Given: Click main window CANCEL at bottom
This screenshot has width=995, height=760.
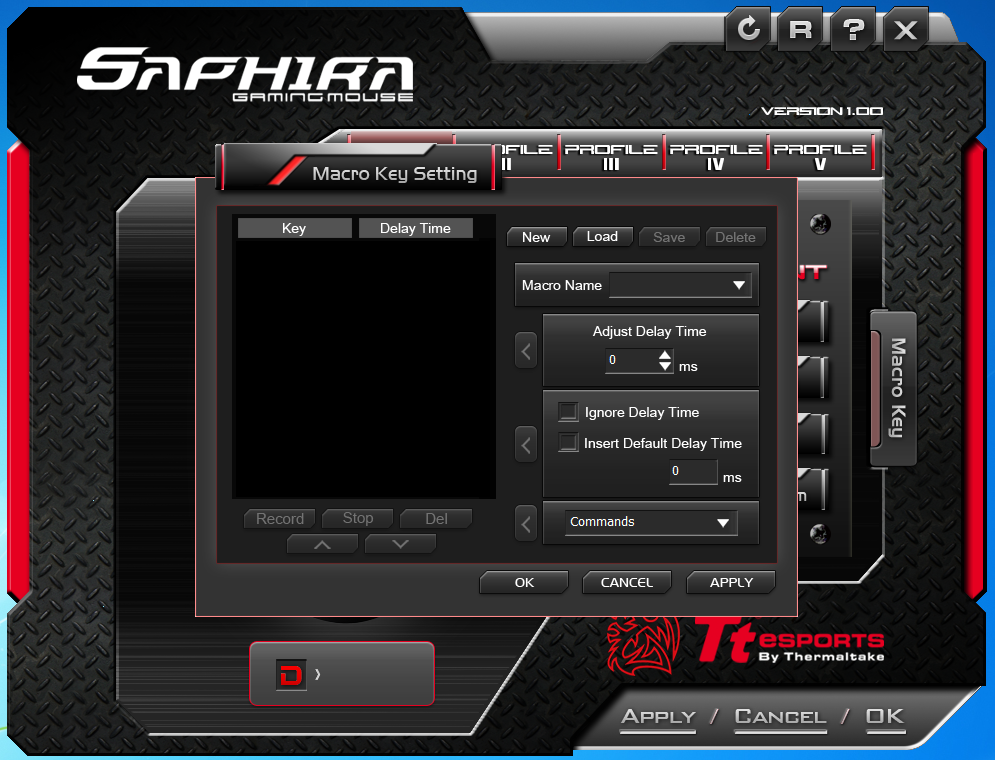Looking at the screenshot, I should (x=781, y=717).
